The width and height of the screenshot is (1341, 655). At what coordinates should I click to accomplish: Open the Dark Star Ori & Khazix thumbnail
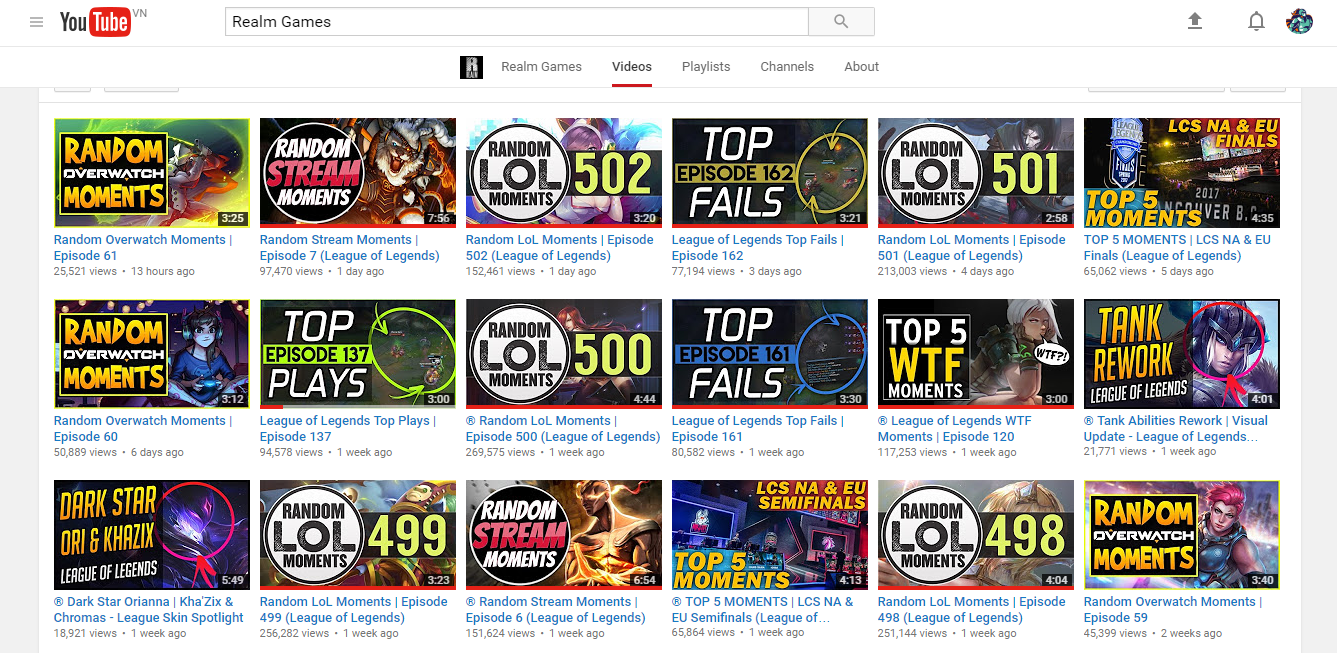pos(152,535)
